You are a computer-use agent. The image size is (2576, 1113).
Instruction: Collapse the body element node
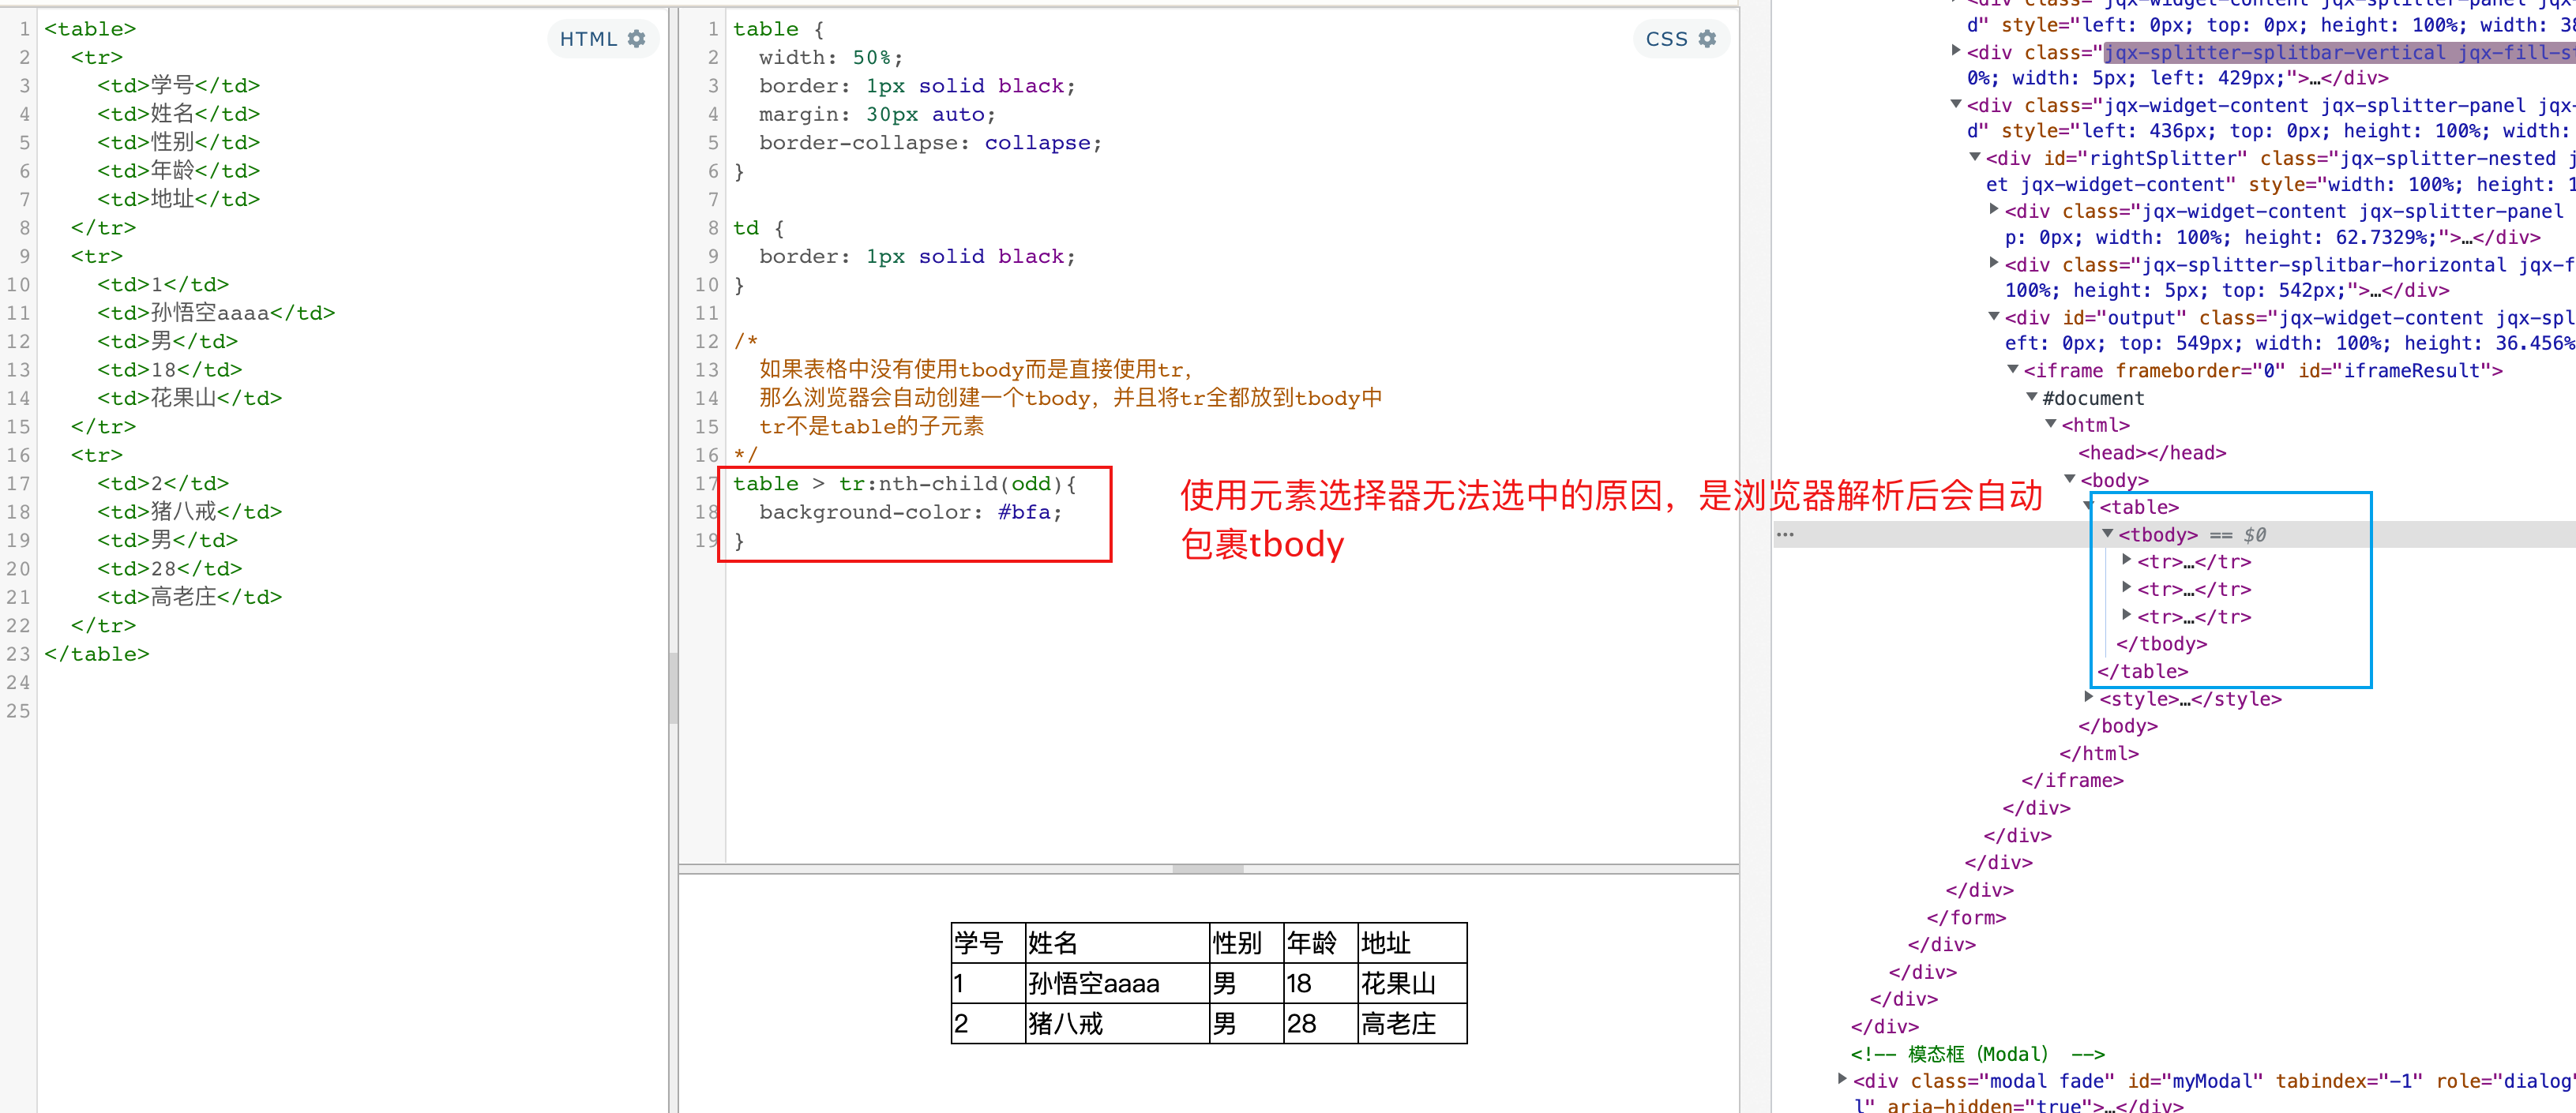[x=2070, y=480]
